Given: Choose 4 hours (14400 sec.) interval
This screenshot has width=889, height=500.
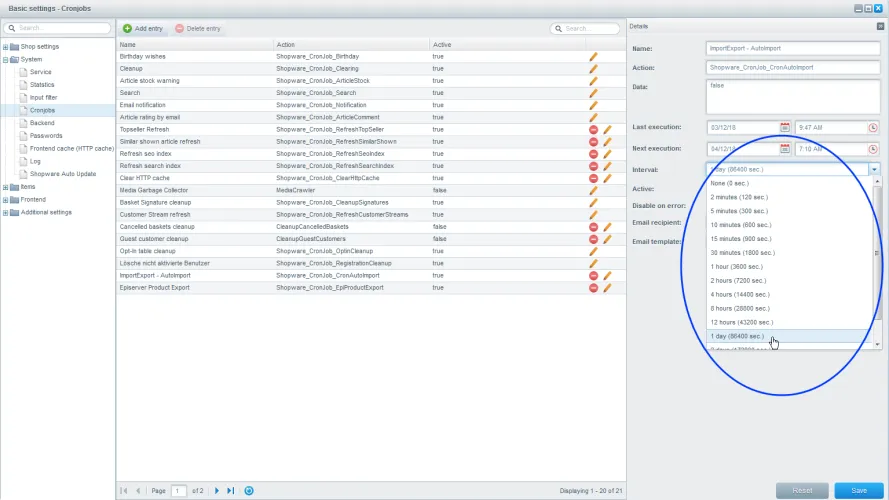Looking at the screenshot, I should pyautogui.click(x=788, y=294).
